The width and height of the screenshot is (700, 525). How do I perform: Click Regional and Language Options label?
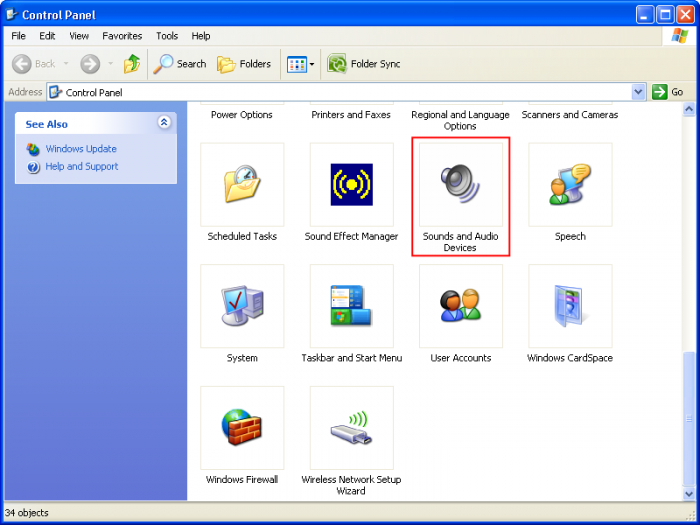(x=460, y=120)
